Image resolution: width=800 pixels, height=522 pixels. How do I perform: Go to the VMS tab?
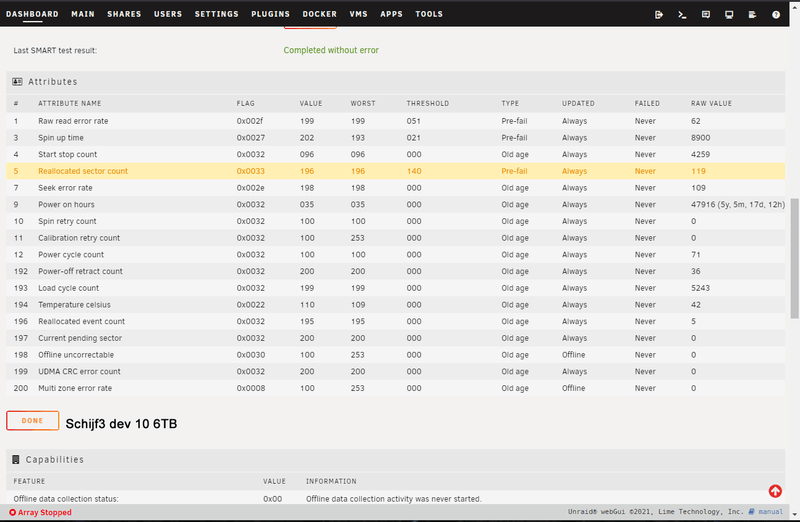pos(358,14)
